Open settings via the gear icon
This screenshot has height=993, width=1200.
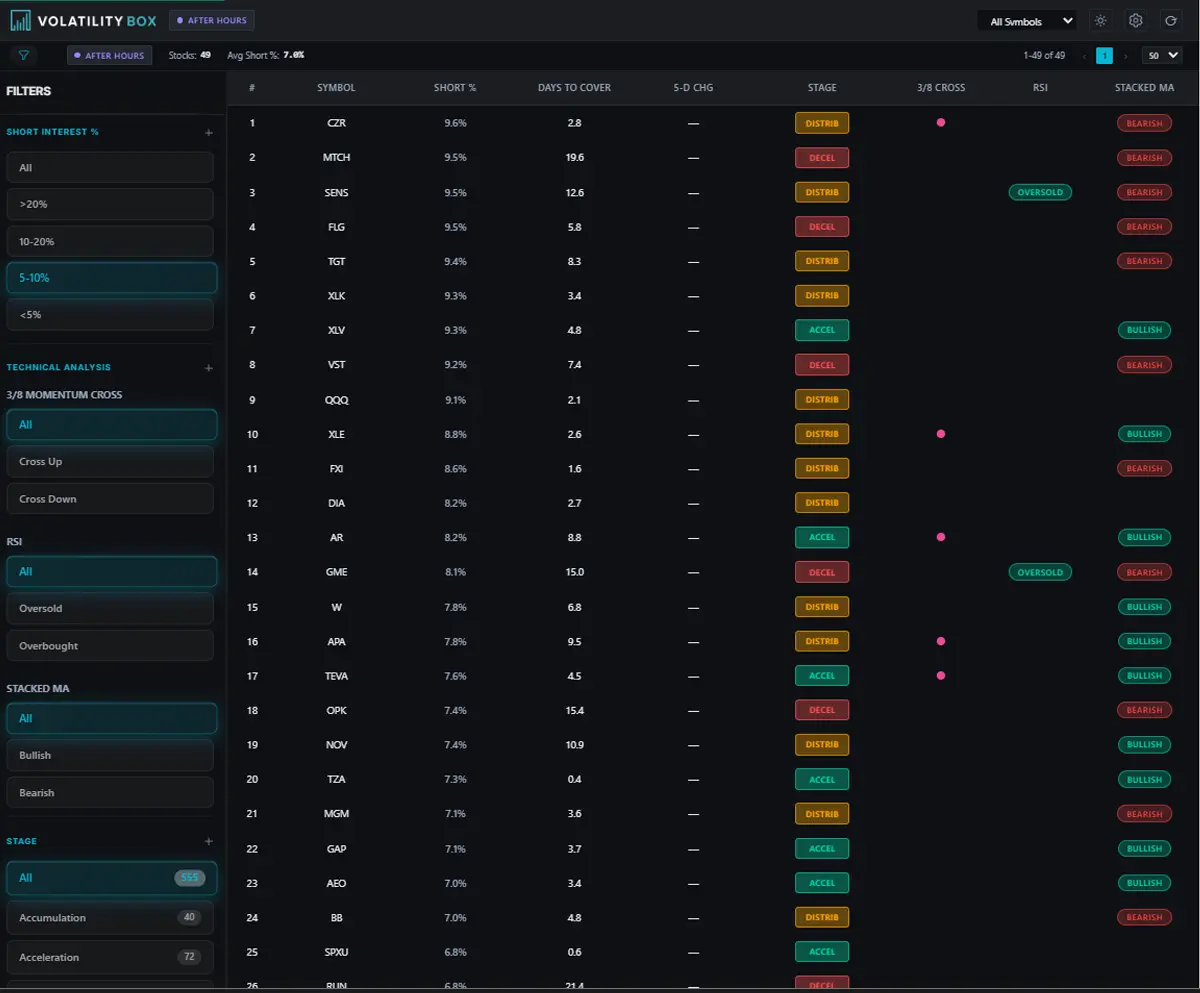pos(1135,20)
